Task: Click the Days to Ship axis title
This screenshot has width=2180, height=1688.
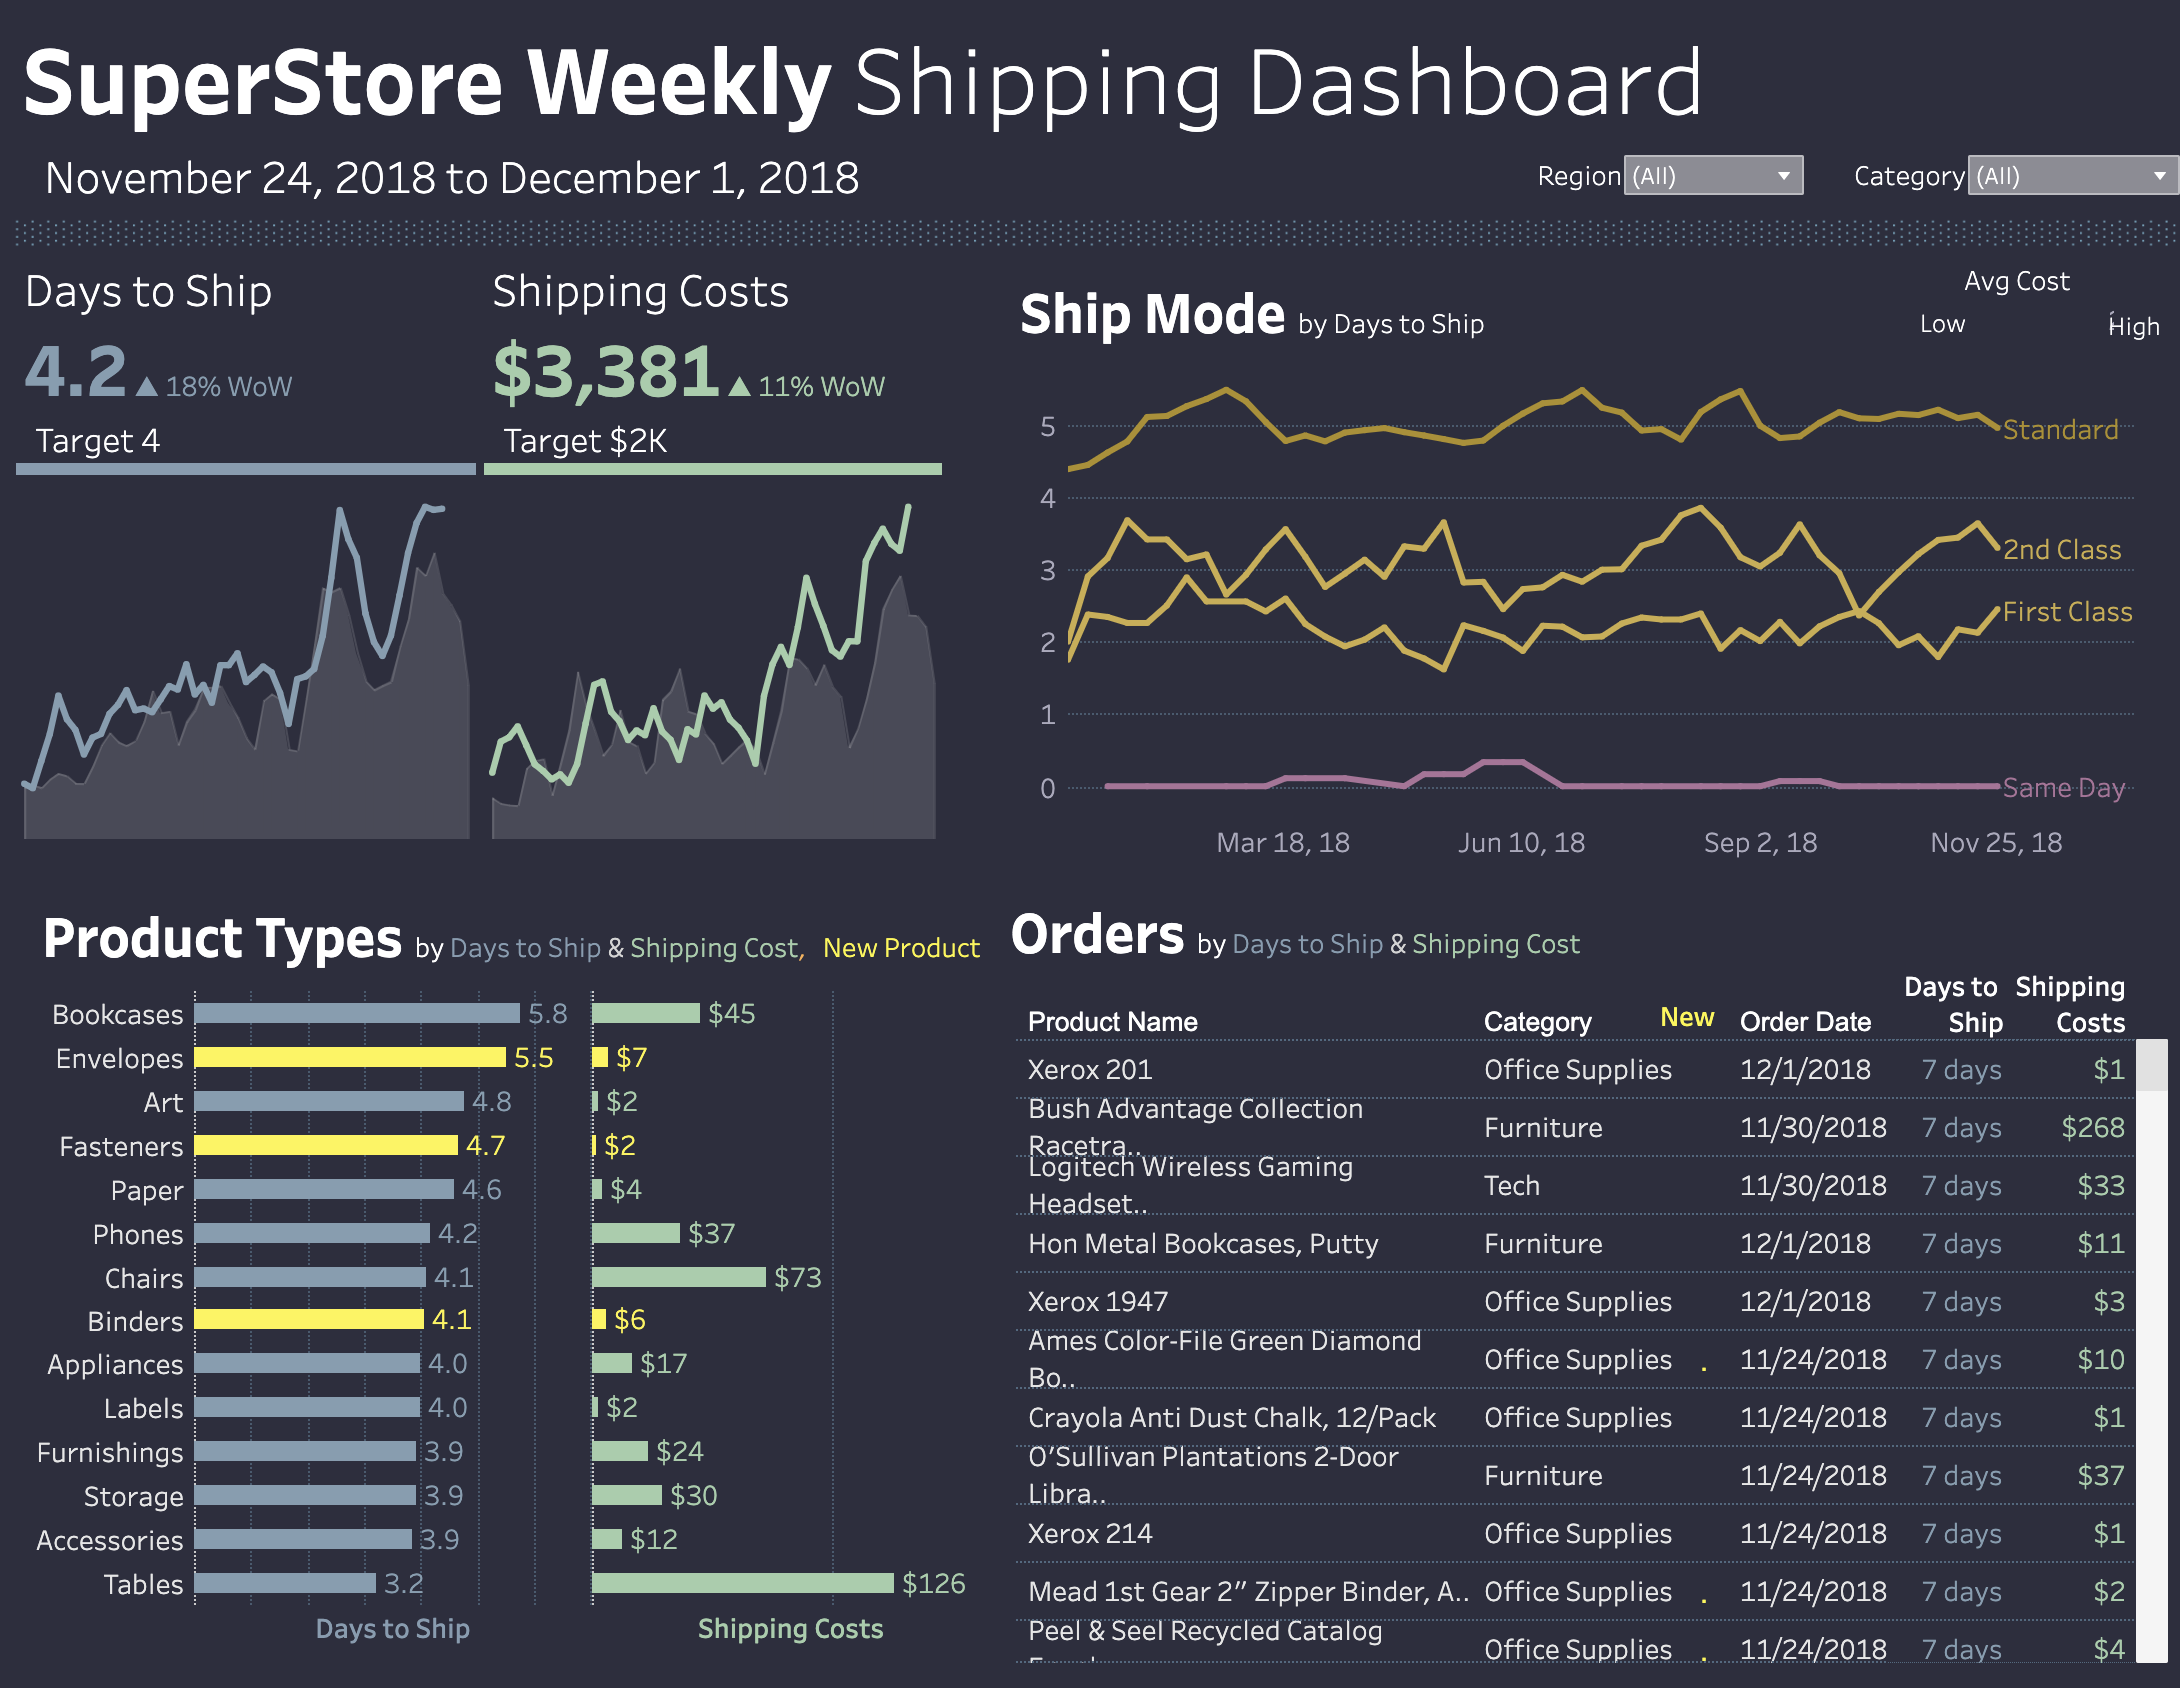Action: point(392,1628)
